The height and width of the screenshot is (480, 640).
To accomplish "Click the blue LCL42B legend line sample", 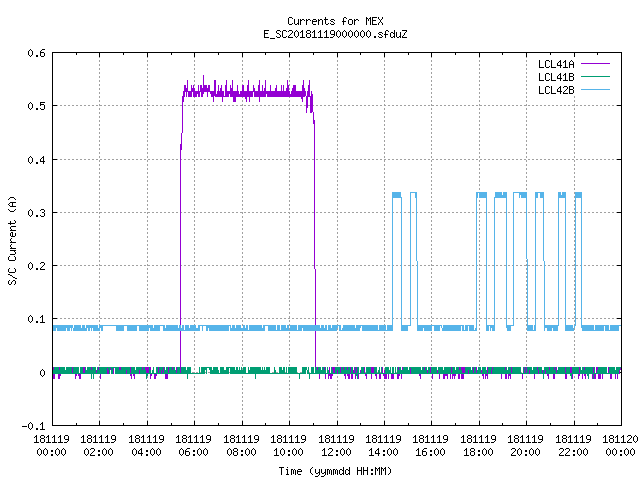I will click(595, 90).
